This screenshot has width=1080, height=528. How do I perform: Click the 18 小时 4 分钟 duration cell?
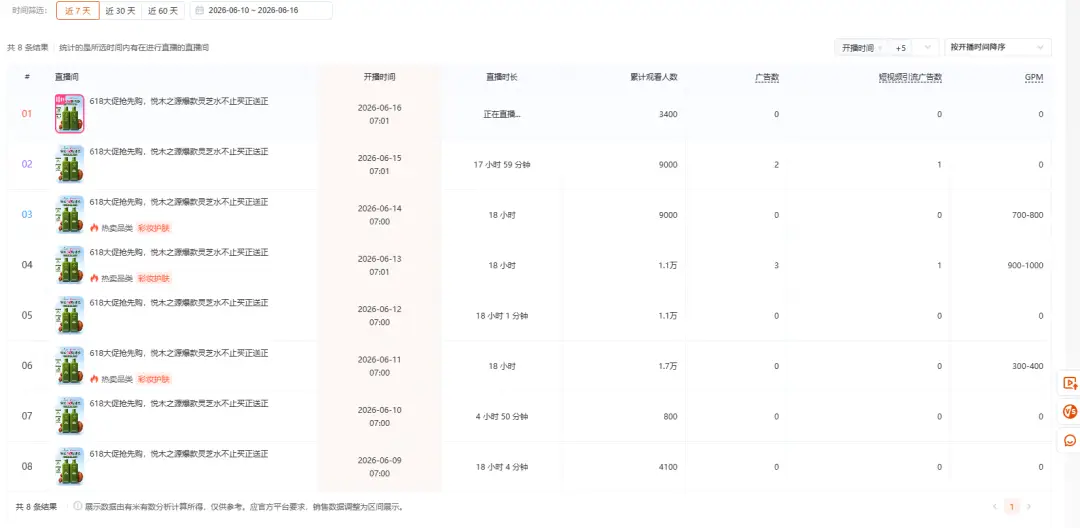tap(501, 467)
